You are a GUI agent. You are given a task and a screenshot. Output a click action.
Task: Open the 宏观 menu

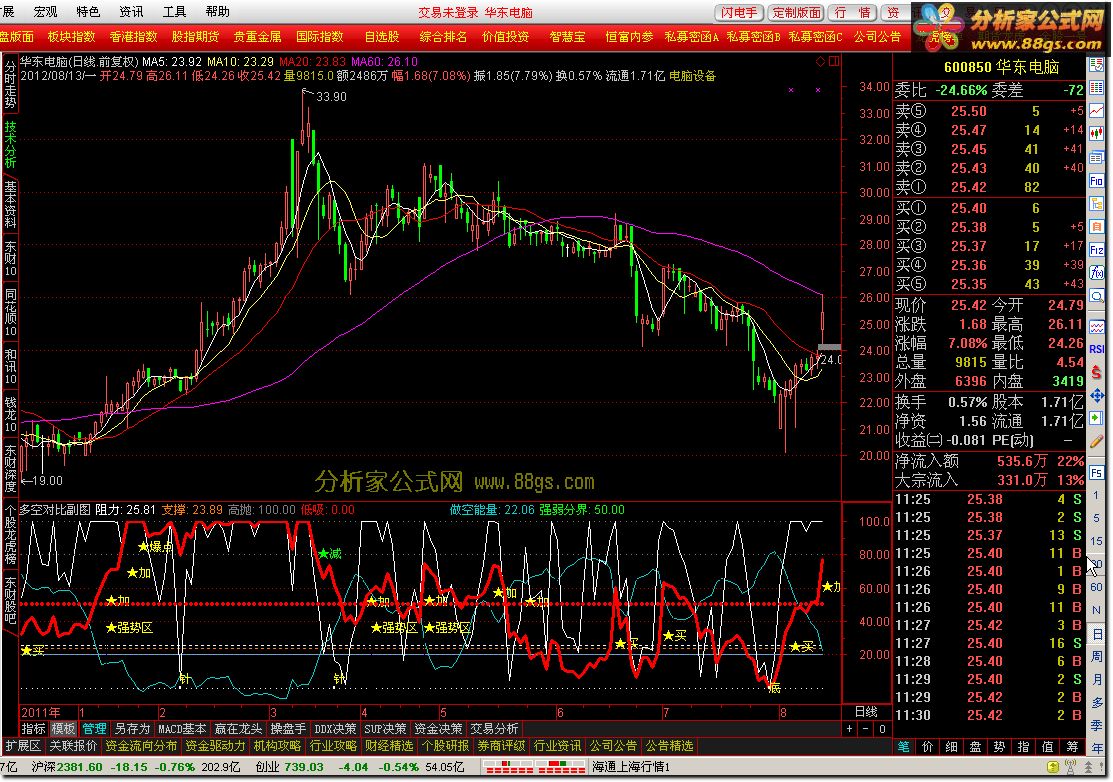(45, 11)
